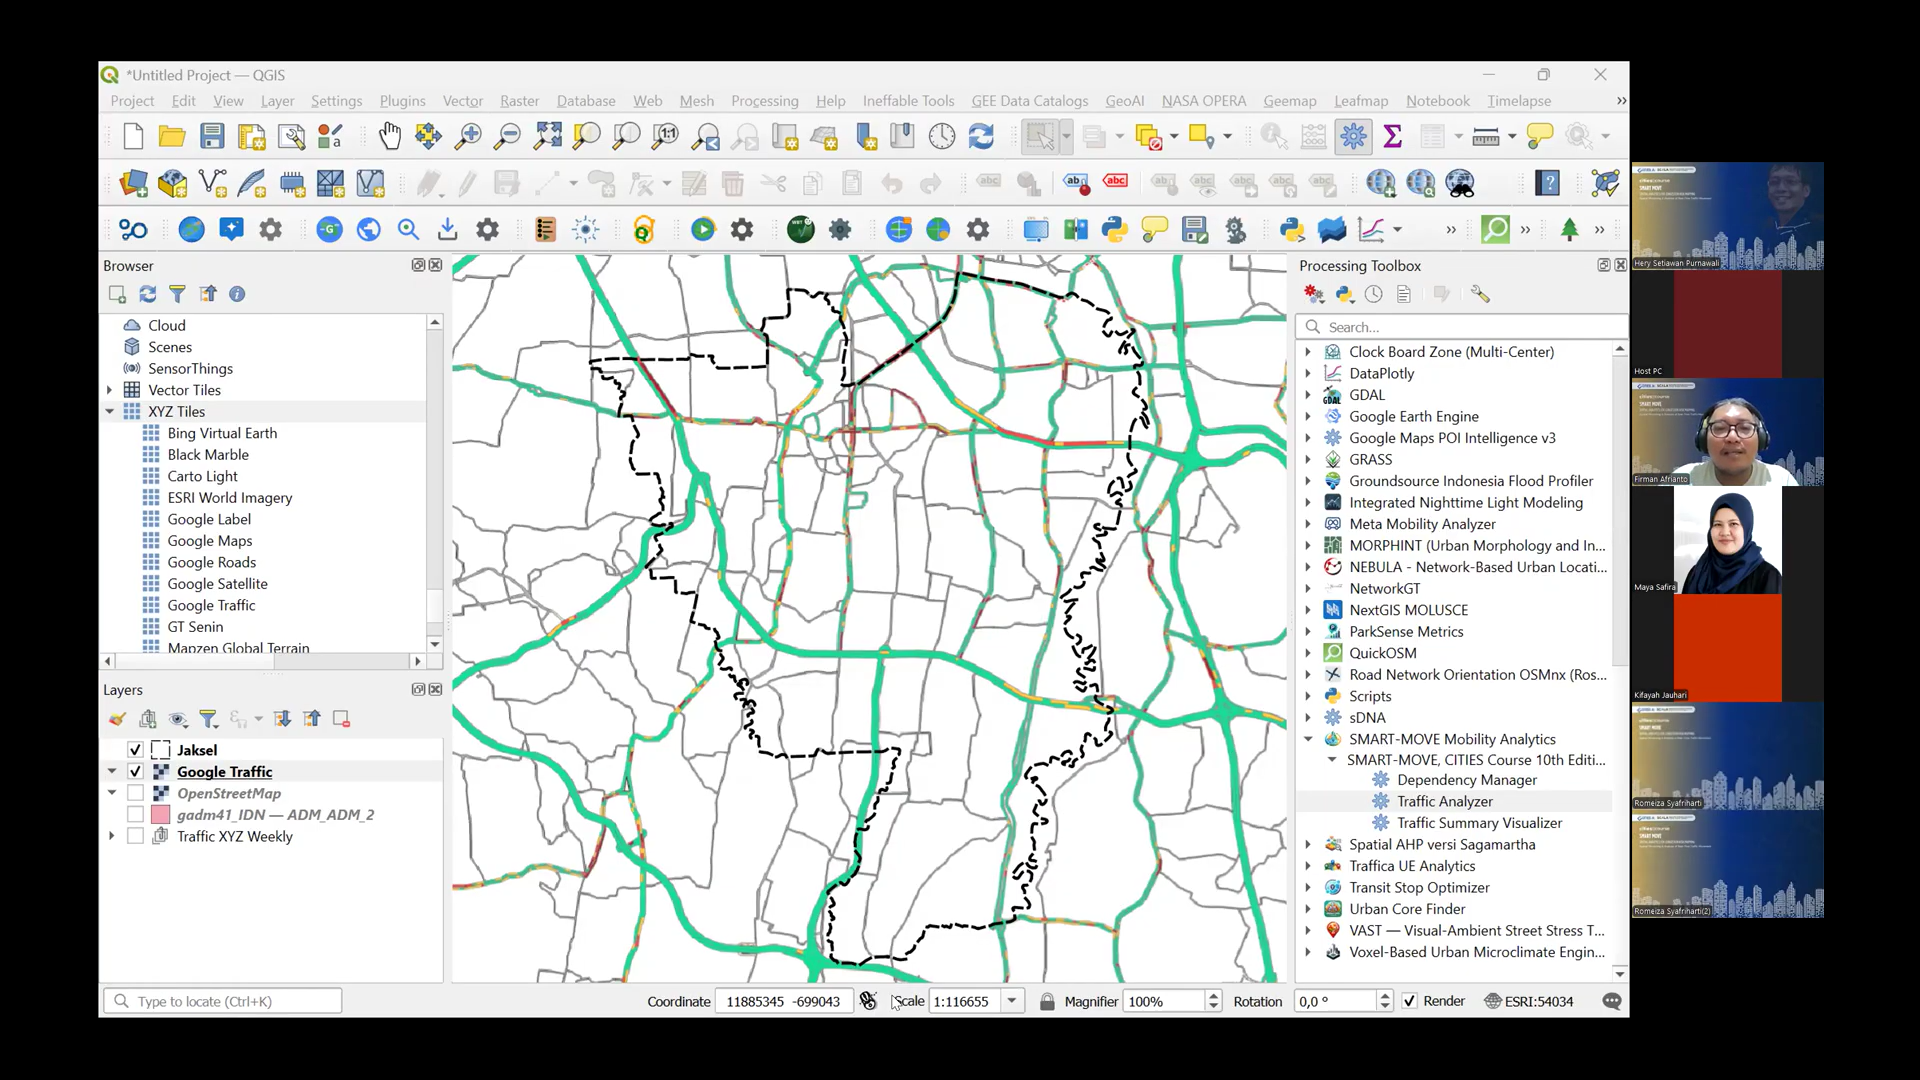Screen dimensions: 1920x1080
Task: Expand the QuickOSM toolbox group
Action: [x=1307, y=653]
